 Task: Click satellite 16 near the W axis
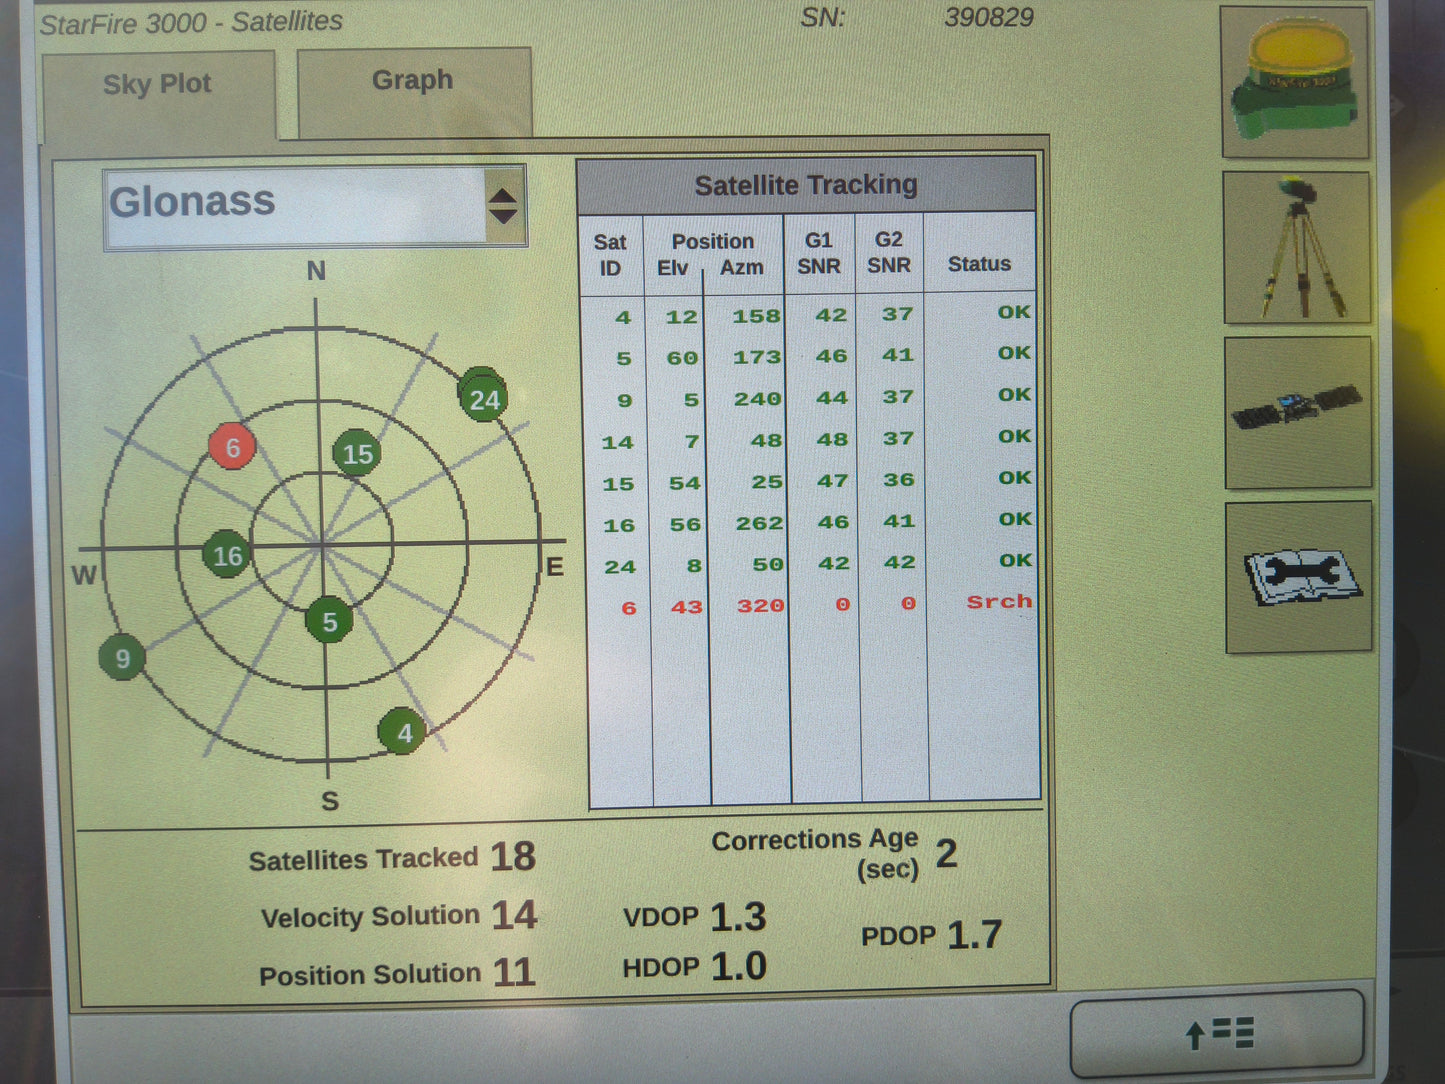pos(226,555)
